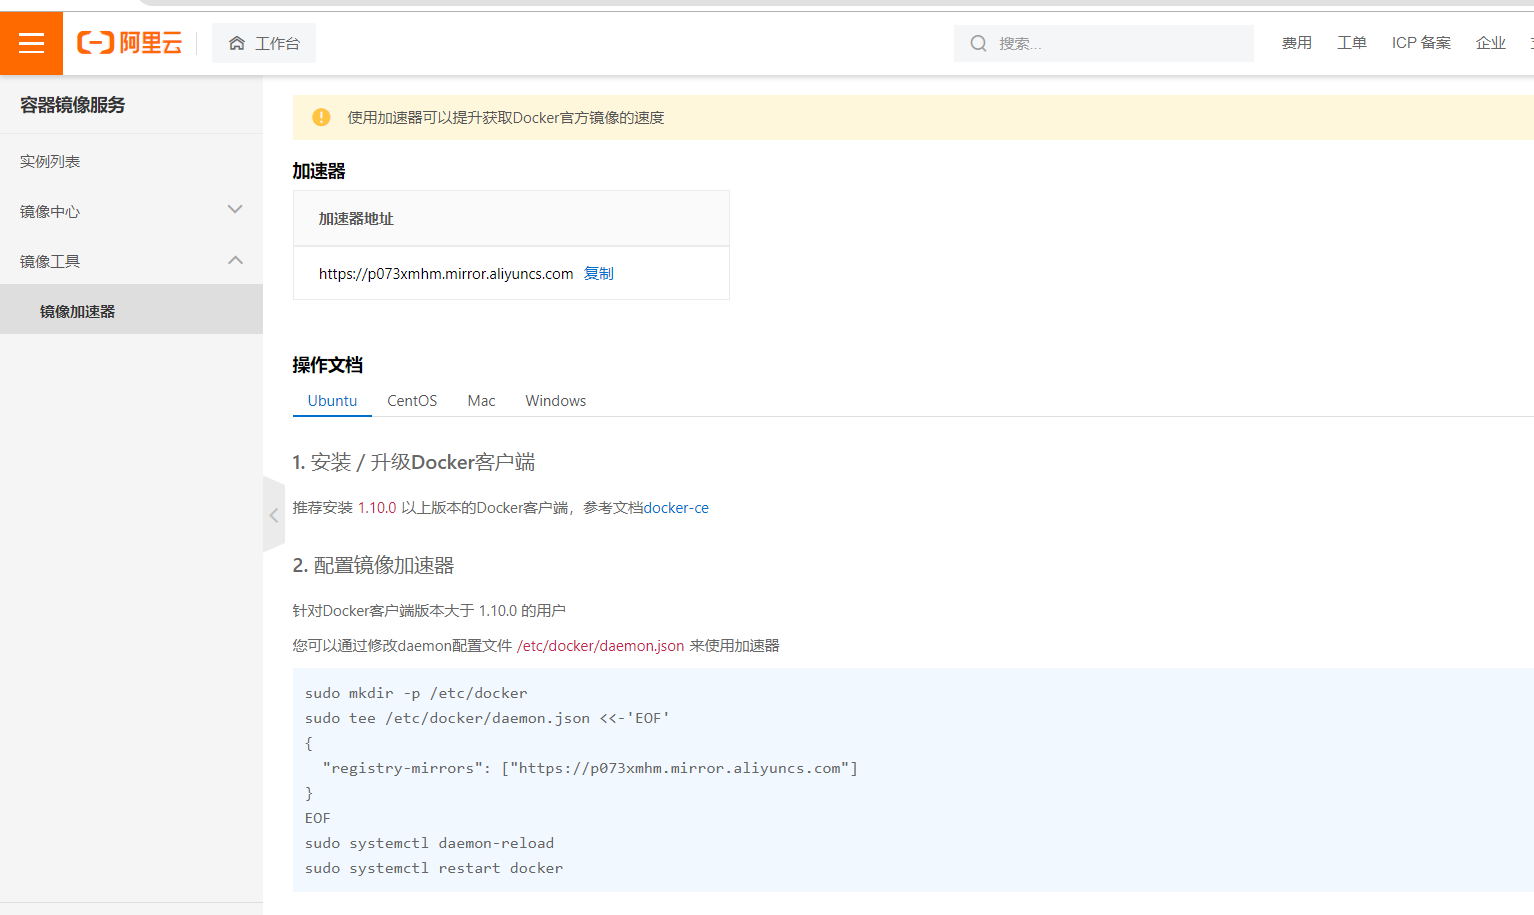Click the 操作文档 section heading
Screen dimensions: 1534x915
[x=328, y=365]
